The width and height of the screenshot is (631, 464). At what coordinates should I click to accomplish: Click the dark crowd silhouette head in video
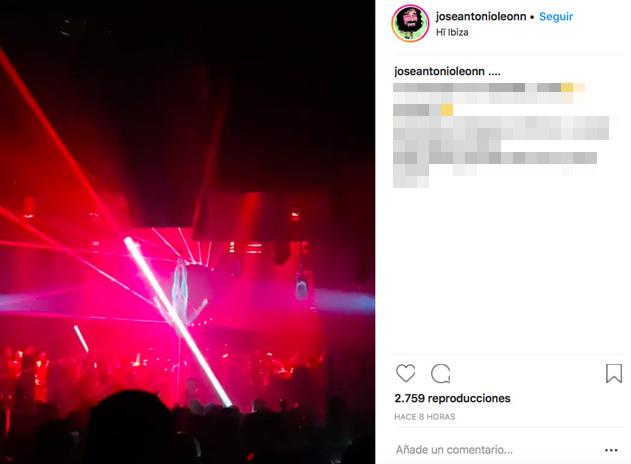(129, 425)
